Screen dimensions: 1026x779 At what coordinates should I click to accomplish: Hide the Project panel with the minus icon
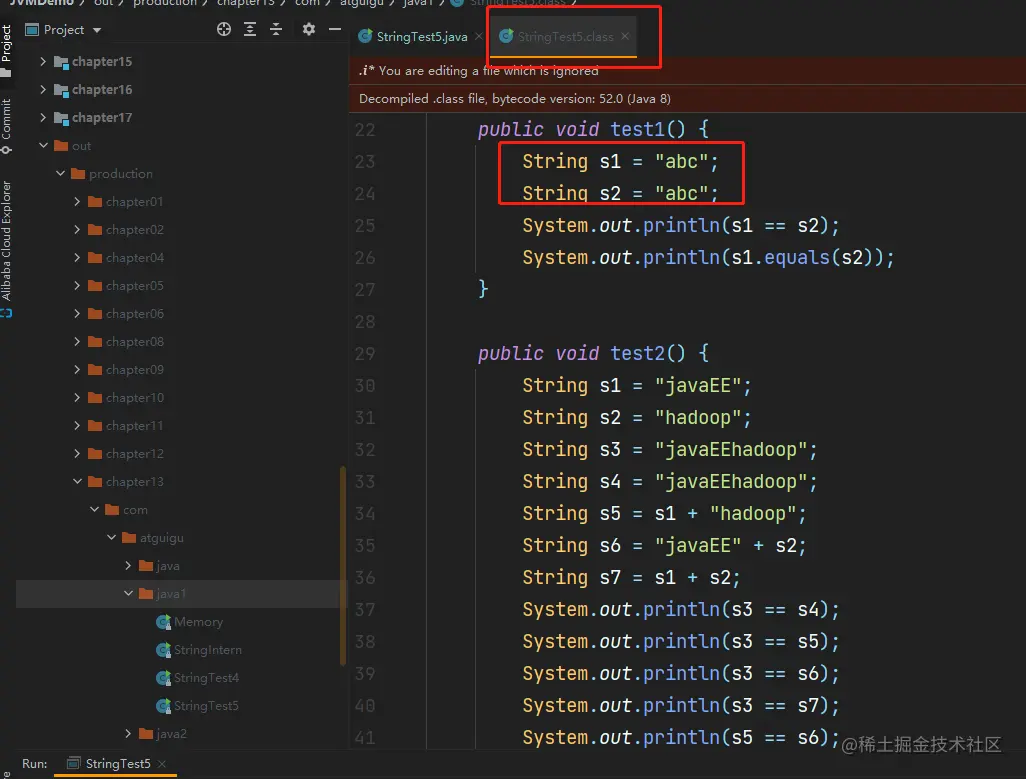335,29
